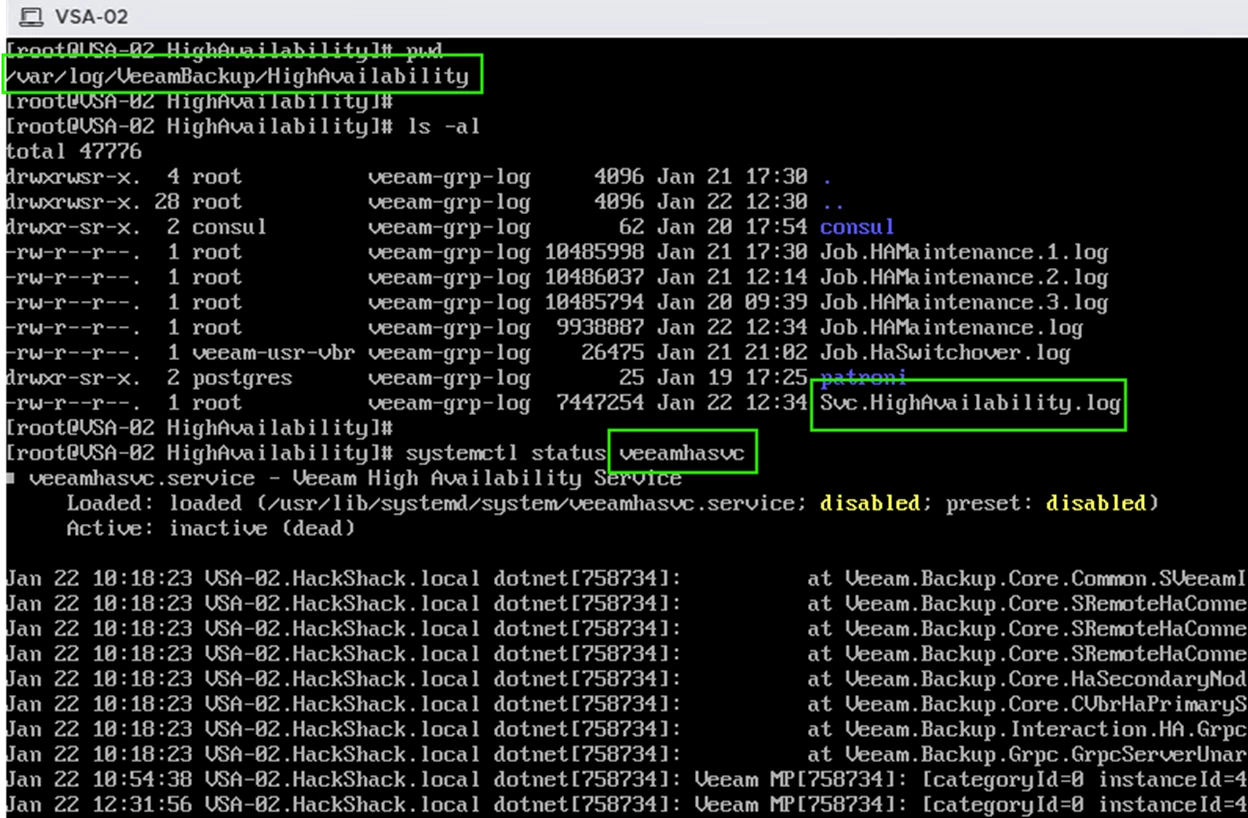Click 'at Veeam.Backup.Core.HaSecondaryNod' log text
Screen dimensions: 1248x818
1027,679
